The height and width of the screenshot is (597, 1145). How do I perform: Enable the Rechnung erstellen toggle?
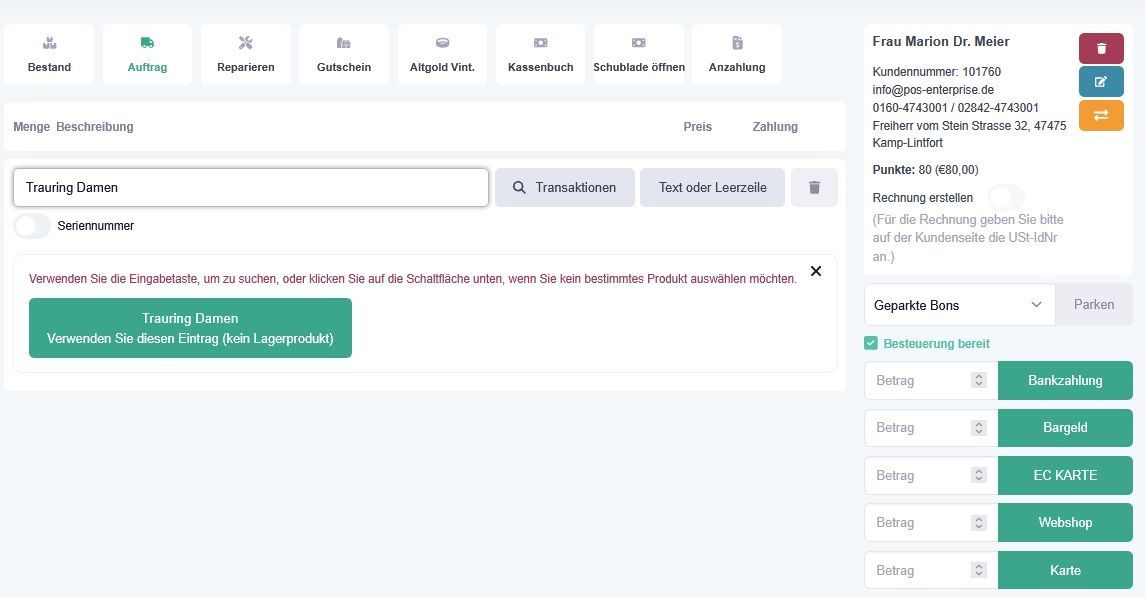[1006, 197]
